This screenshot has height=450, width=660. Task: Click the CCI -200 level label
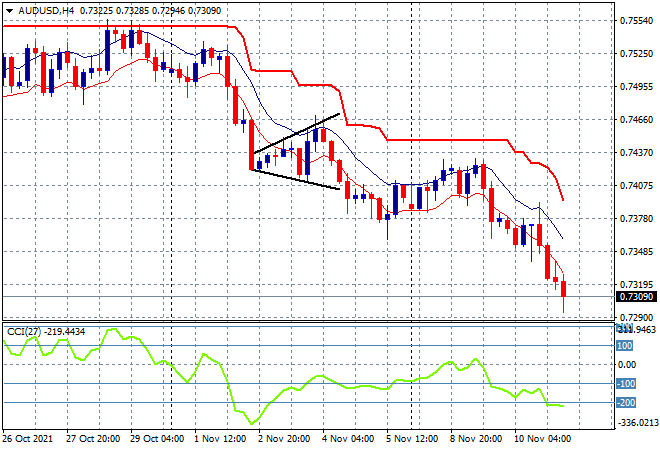pyautogui.click(x=624, y=403)
